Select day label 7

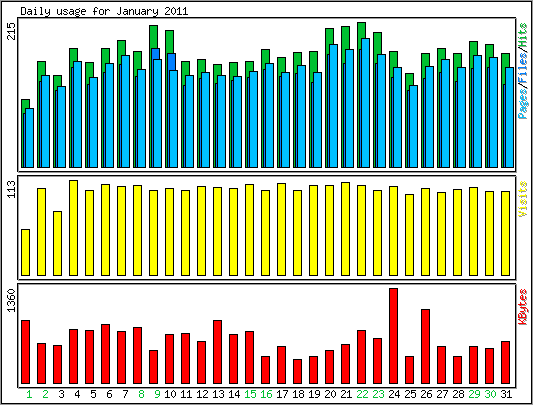click(x=125, y=394)
